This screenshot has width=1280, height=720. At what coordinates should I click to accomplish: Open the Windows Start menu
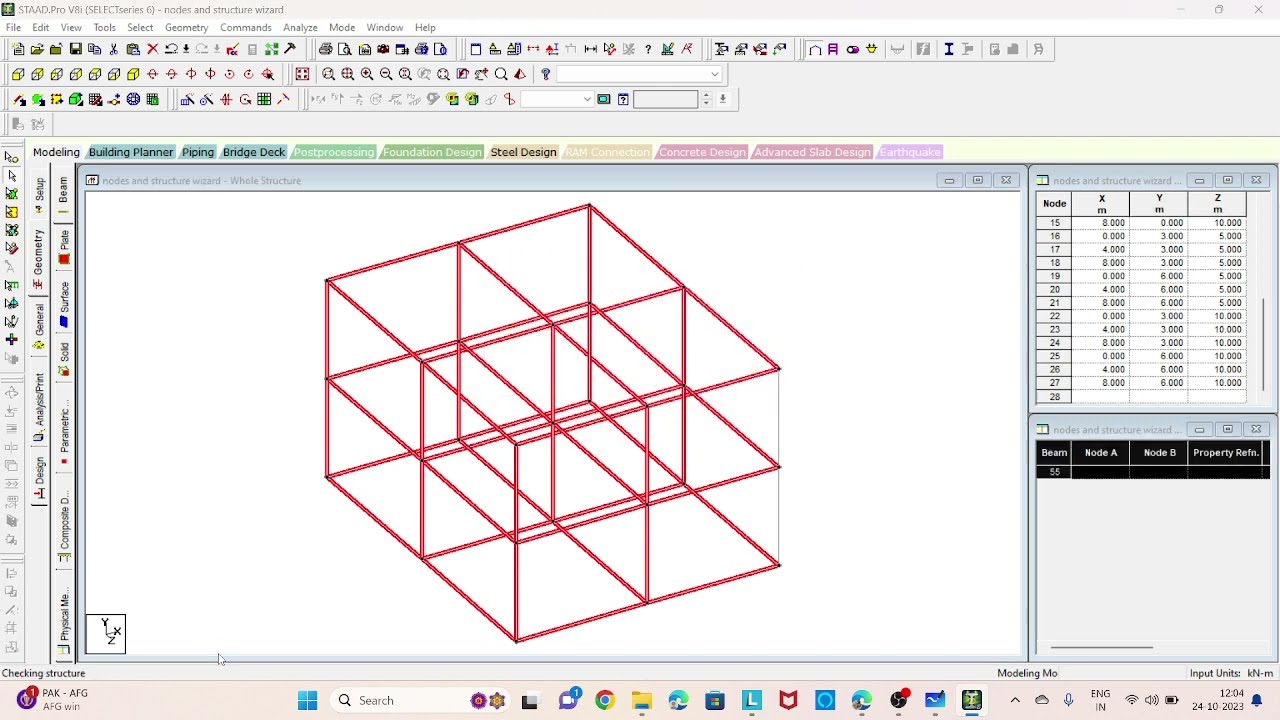coord(307,700)
